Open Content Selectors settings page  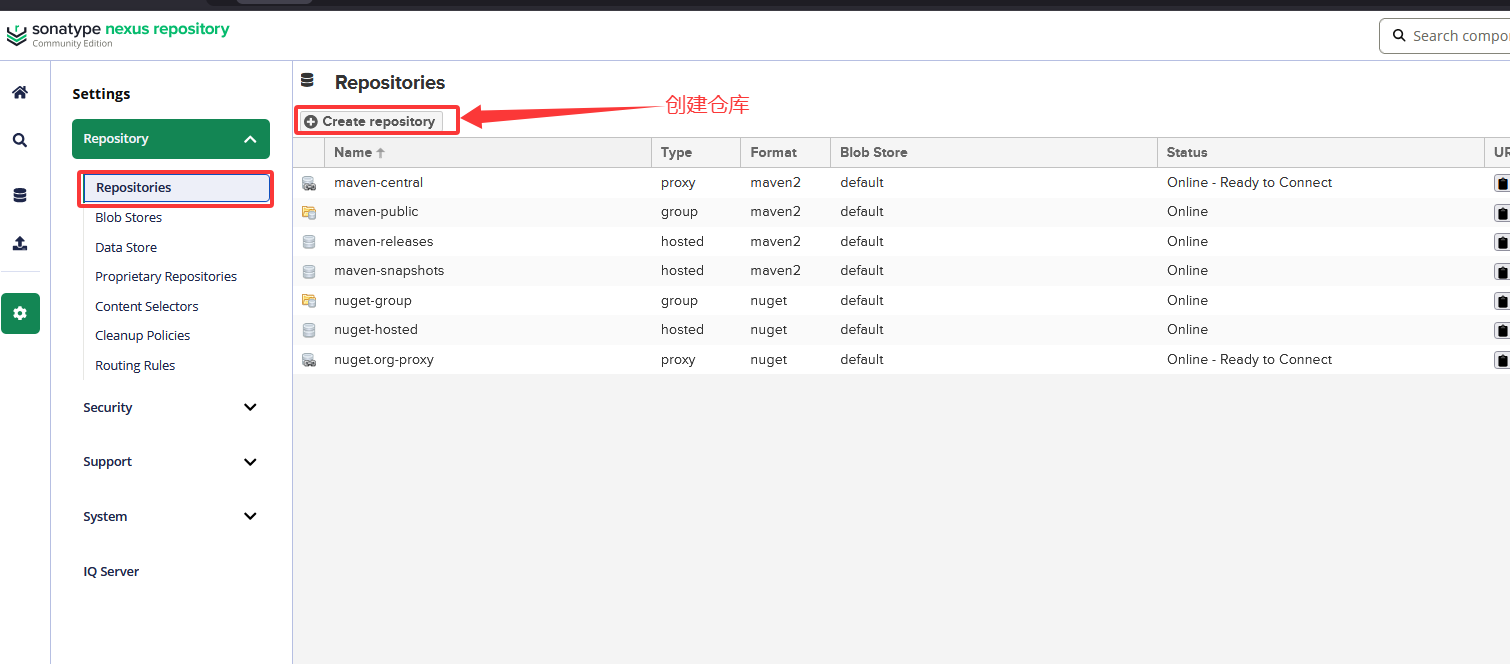147,306
